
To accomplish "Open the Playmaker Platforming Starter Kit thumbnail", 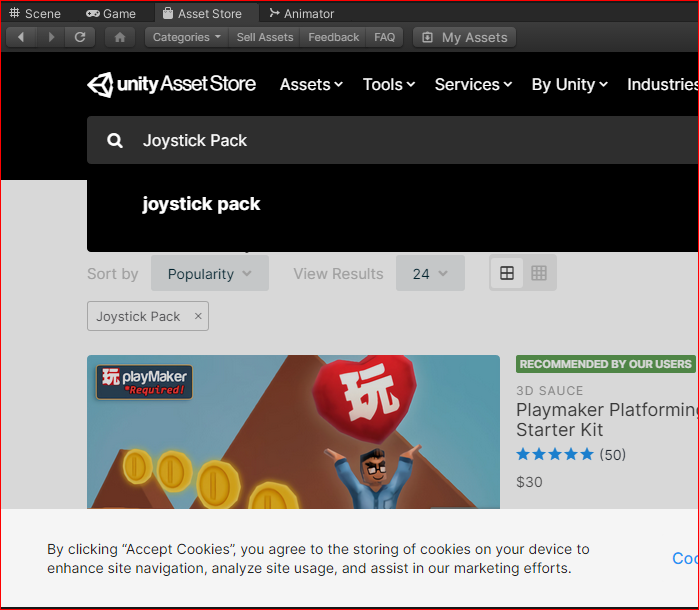I will pyautogui.click(x=293, y=432).
